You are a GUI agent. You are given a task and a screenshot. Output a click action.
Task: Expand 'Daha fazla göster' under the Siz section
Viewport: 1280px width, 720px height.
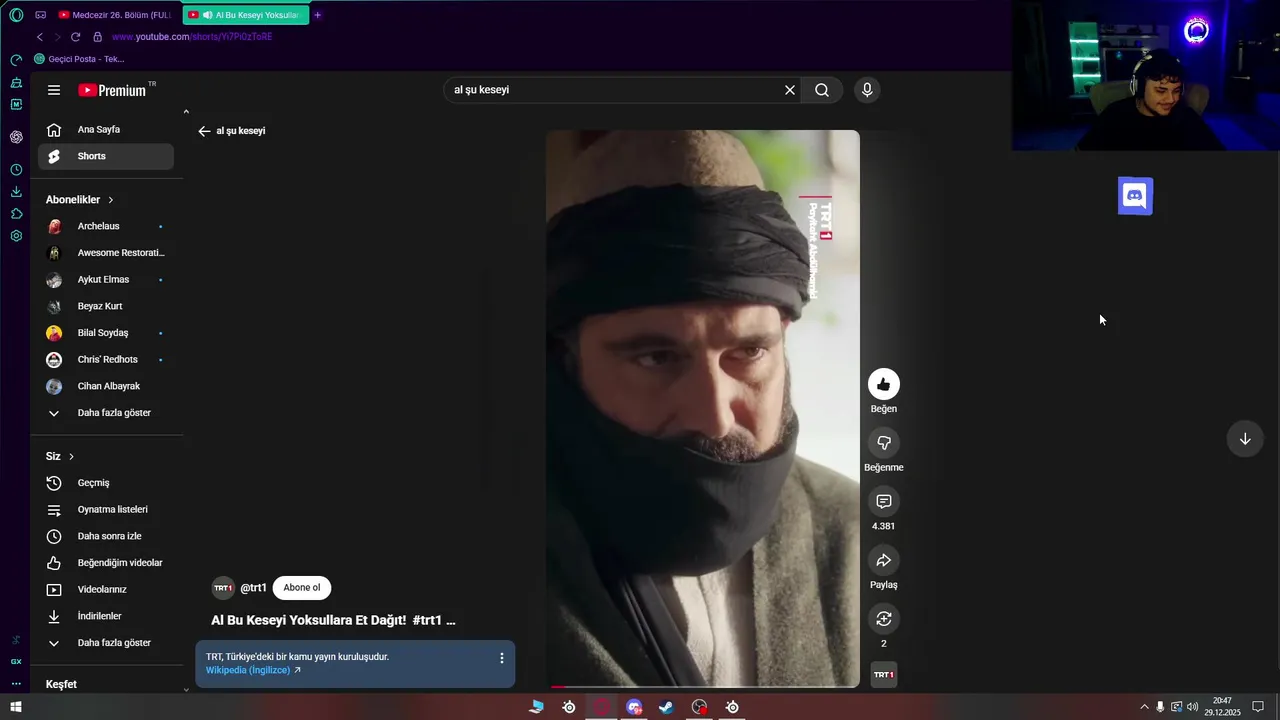click(x=106, y=643)
